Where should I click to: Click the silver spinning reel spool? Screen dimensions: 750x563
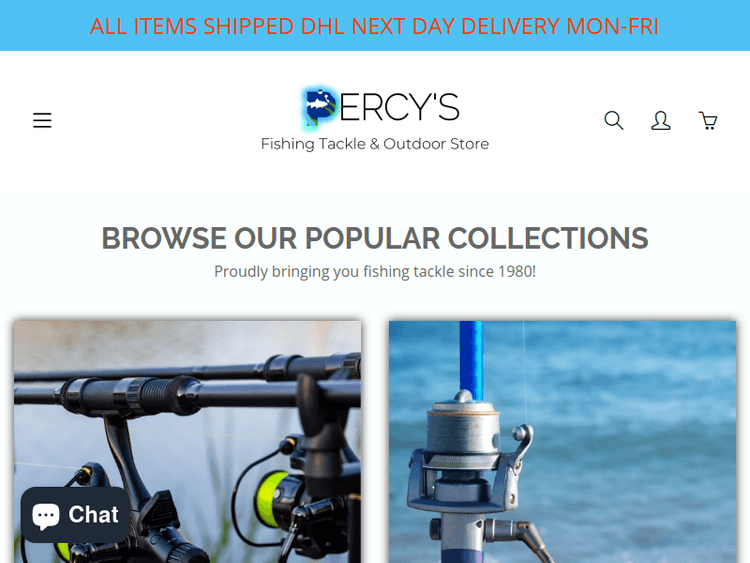(x=463, y=433)
